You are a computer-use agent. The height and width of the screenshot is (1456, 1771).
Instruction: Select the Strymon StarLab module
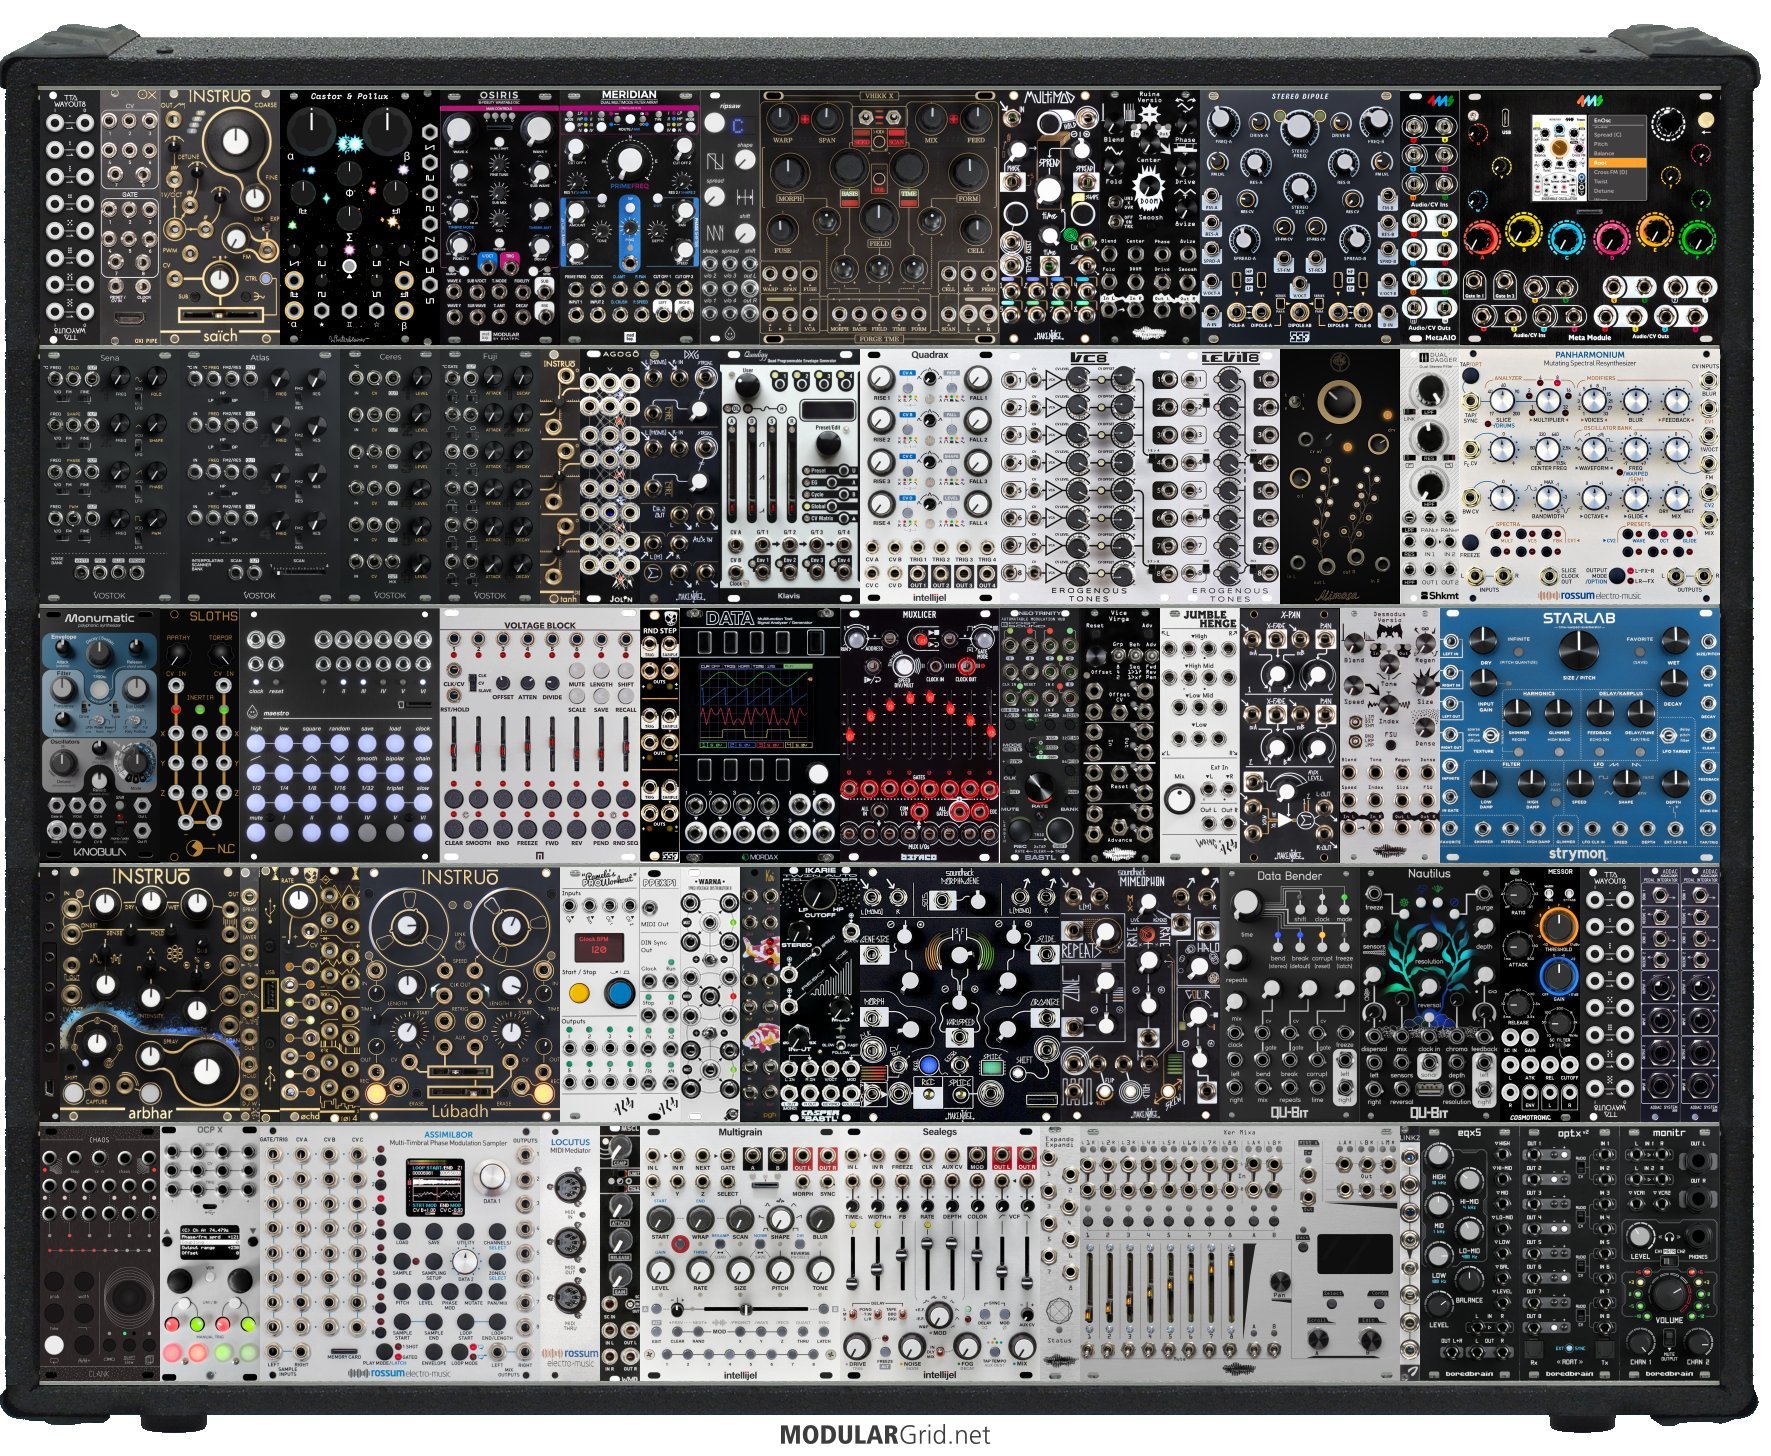pyautogui.click(x=1579, y=735)
